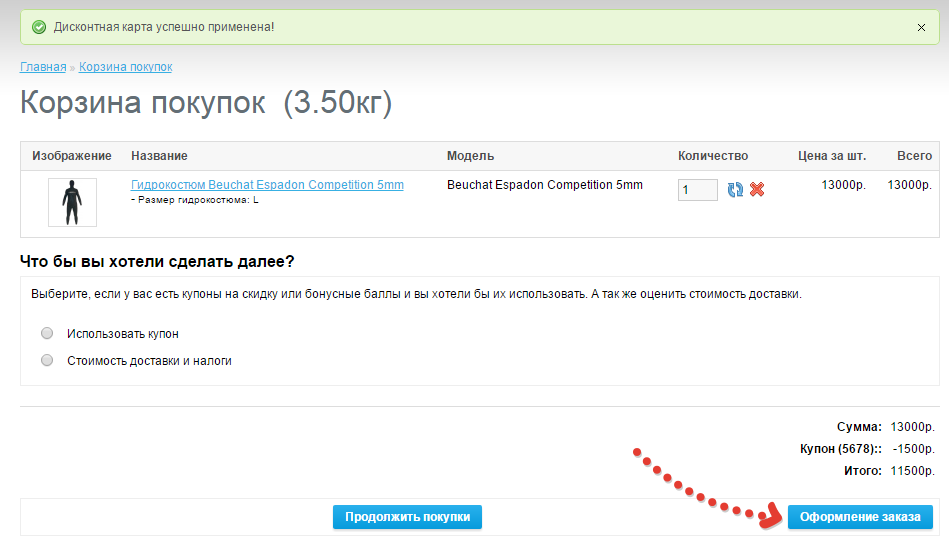Open the 'Гидрокостюм Beuchat Espadon Competition 5mm' product link
Screen dimensions: 949x552
pyautogui.click(x=267, y=185)
